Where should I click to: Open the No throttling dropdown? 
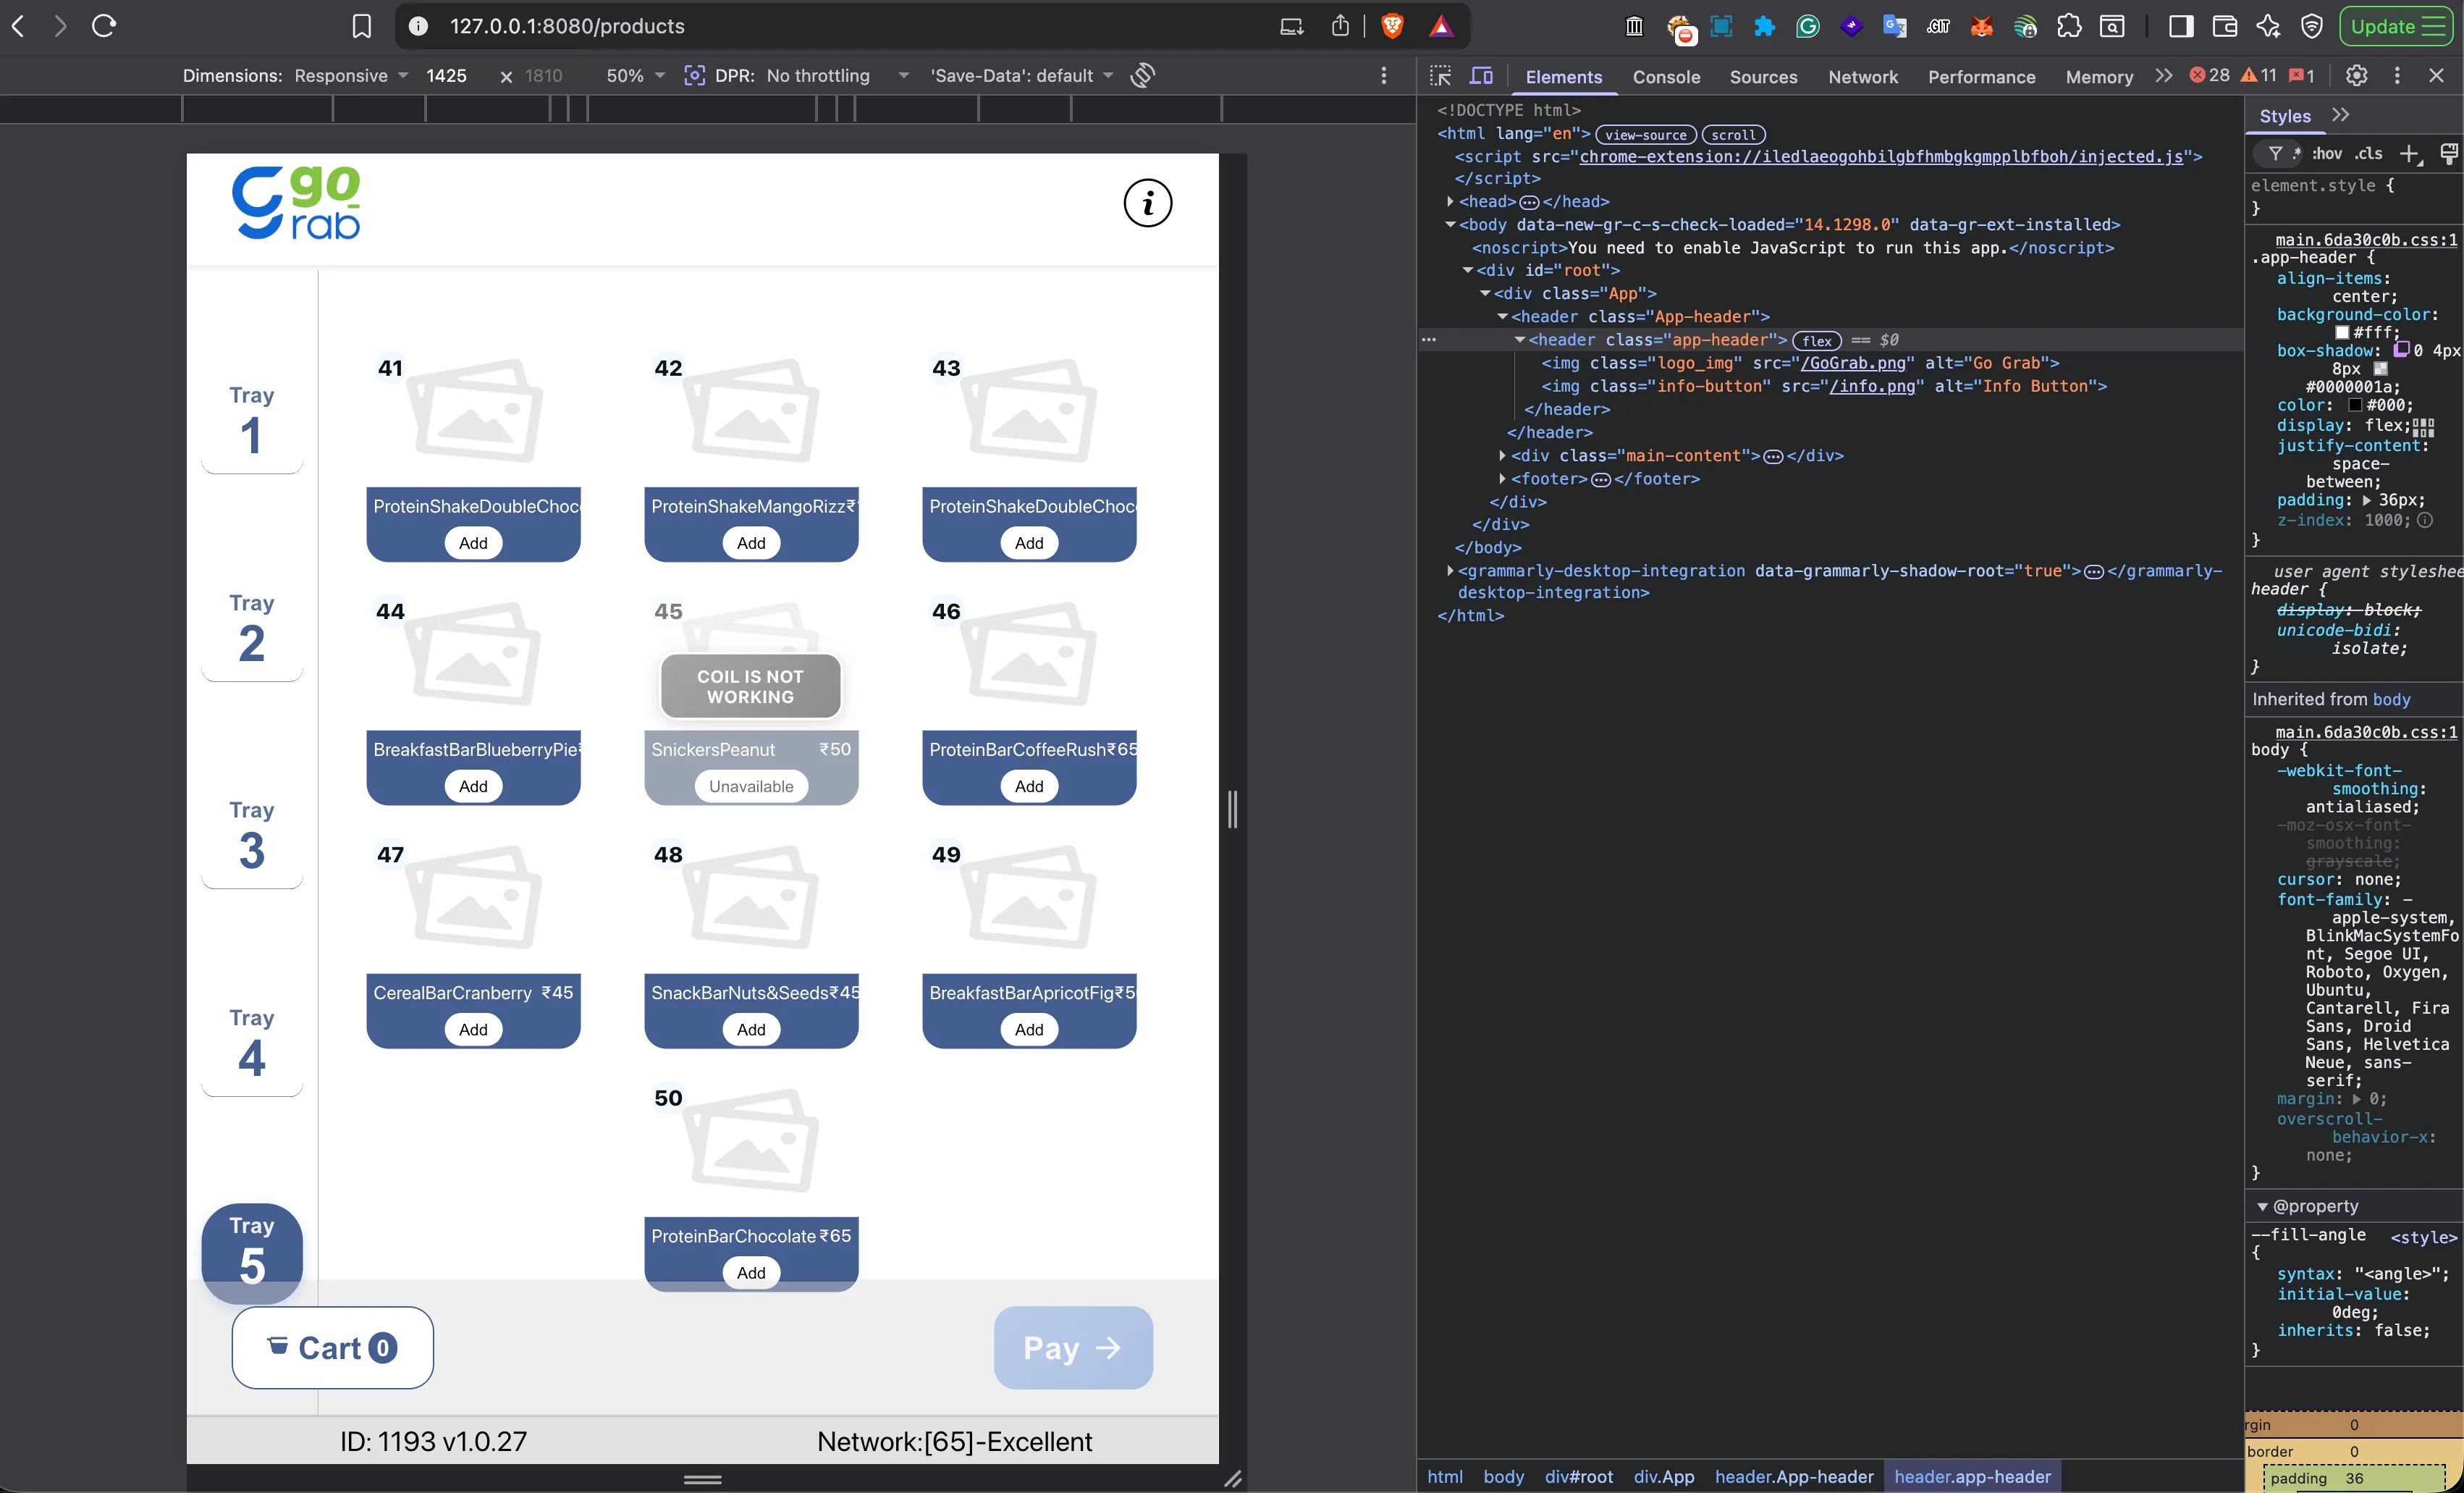(838, 76)
